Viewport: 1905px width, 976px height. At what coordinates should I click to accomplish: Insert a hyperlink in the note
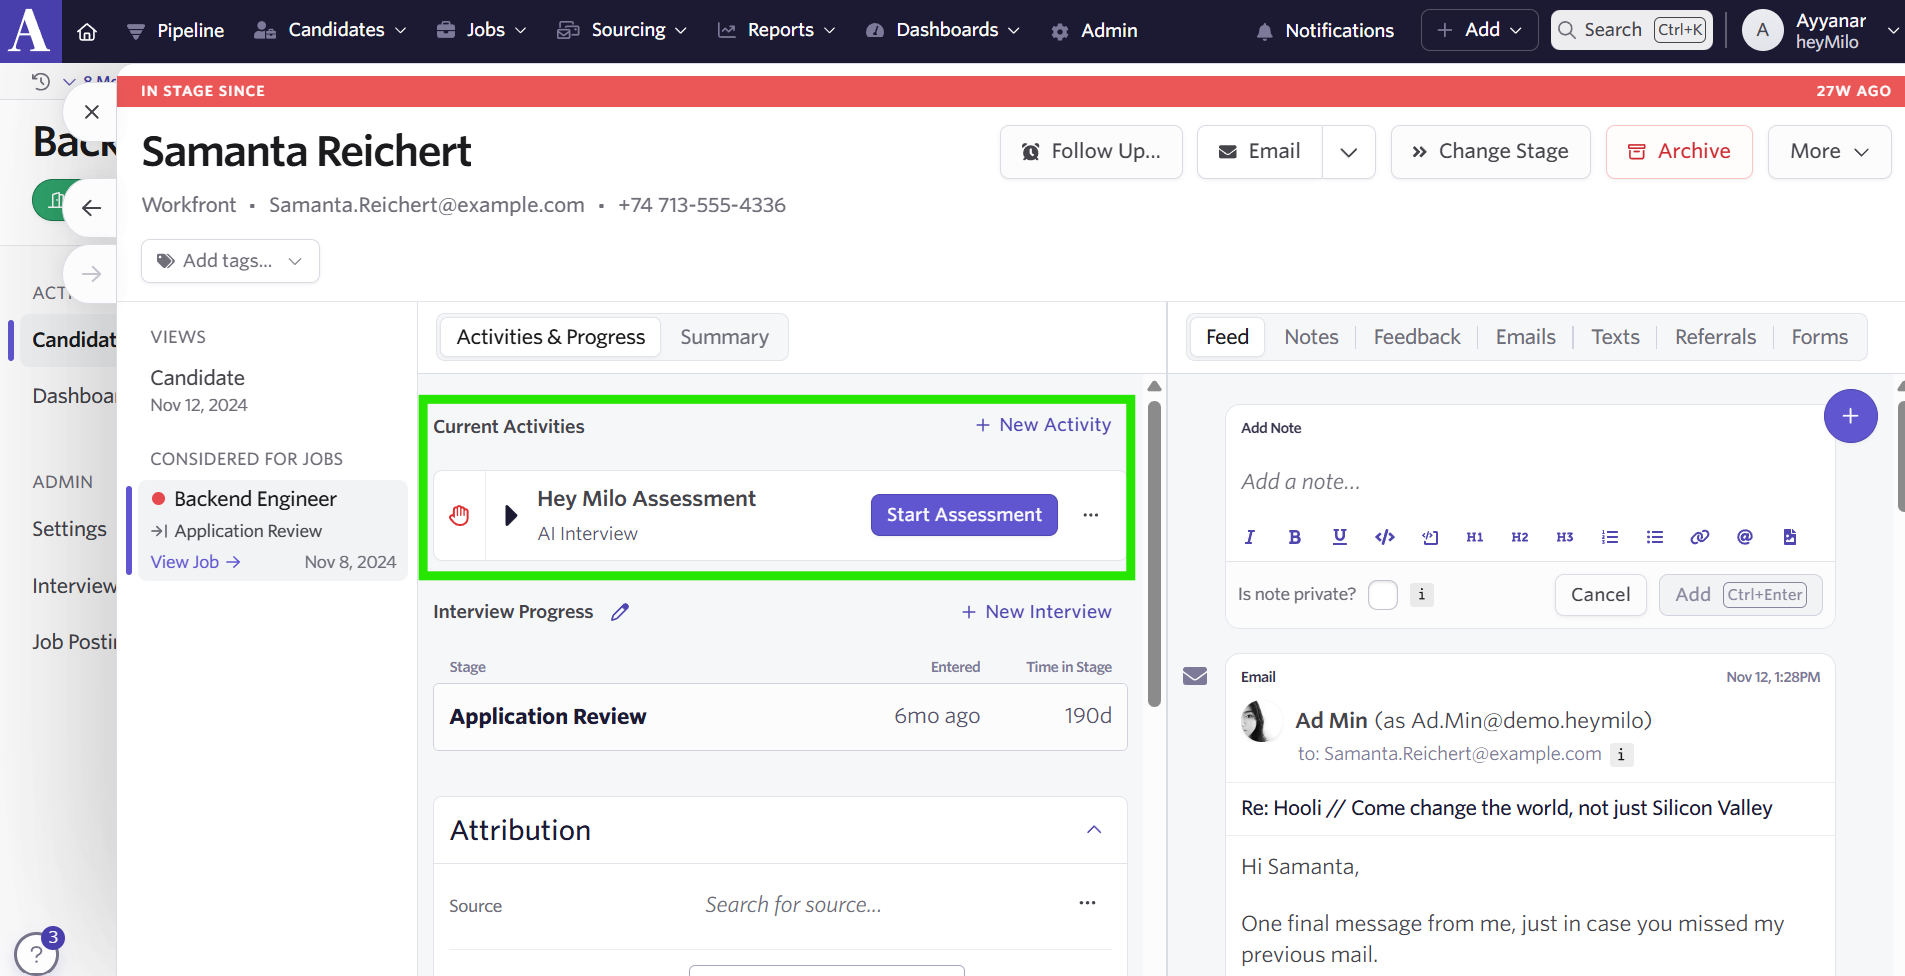[x=1699, y=537]
